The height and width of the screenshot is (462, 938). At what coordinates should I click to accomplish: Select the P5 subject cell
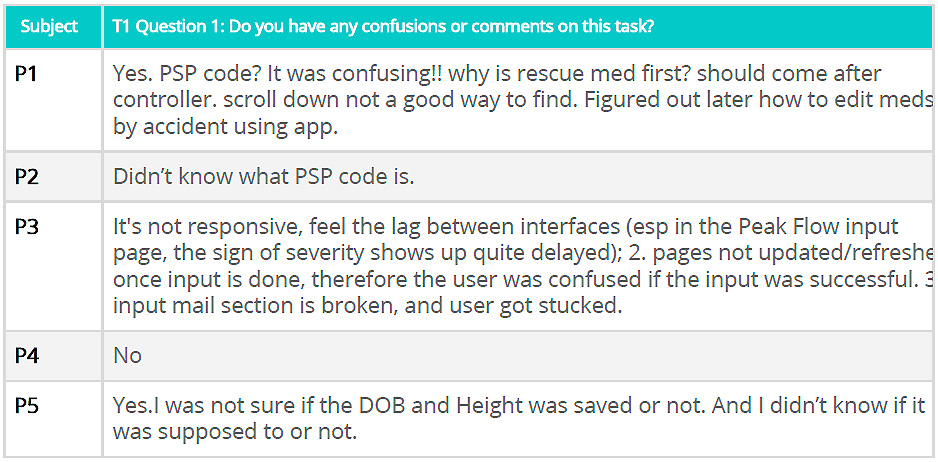click(27, 405)
